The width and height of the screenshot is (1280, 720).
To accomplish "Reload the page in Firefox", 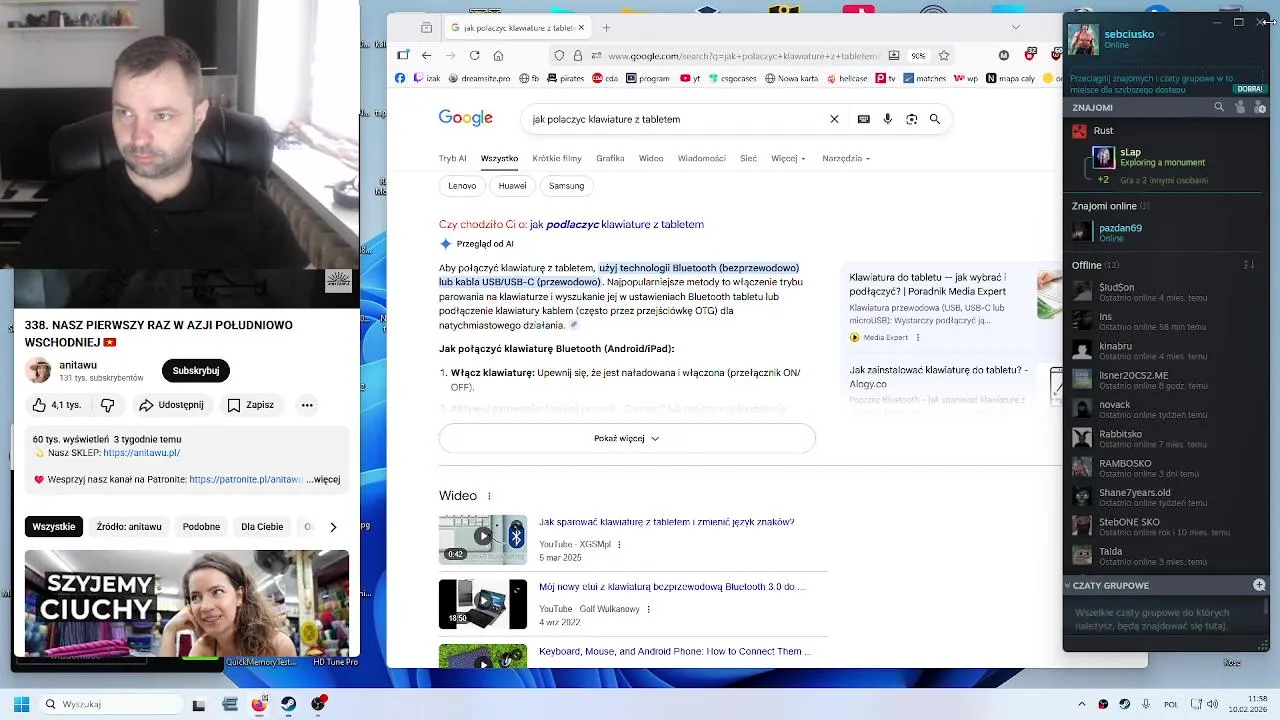I will tap(475, 56).
